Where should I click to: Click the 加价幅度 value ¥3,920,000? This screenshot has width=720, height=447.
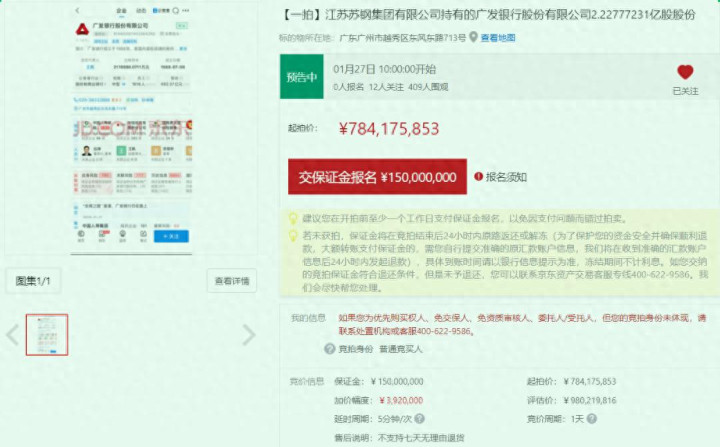pyautogui.click(x=401, y=400)
